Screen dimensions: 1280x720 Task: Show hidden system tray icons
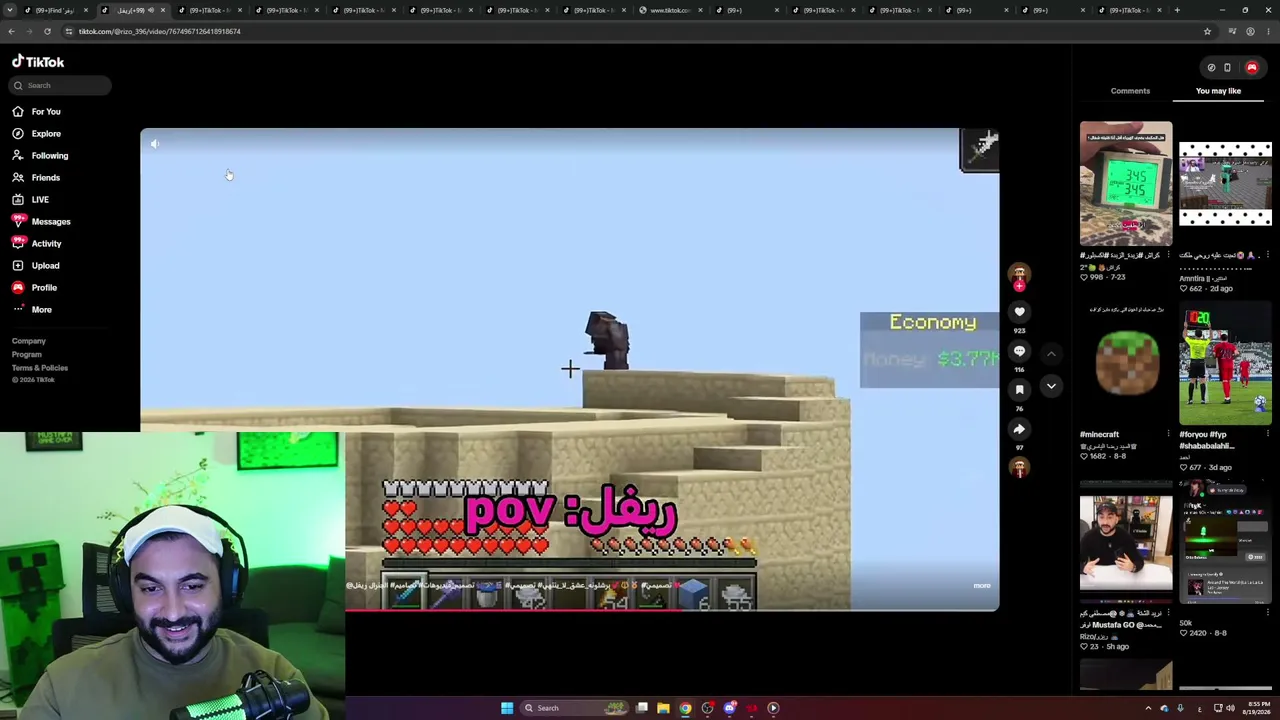pyautogui.click(x=1148, y=708)
